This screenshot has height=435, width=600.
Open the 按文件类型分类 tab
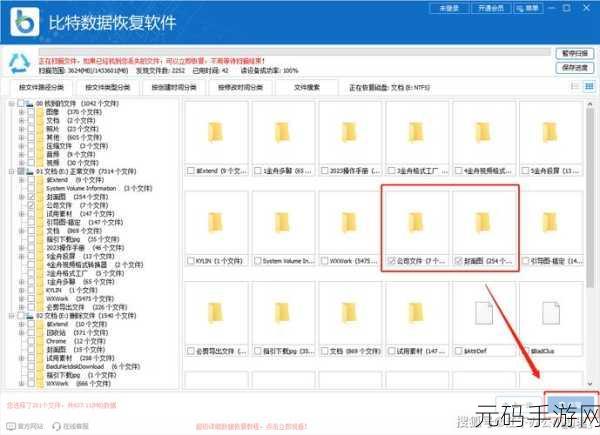108,88
